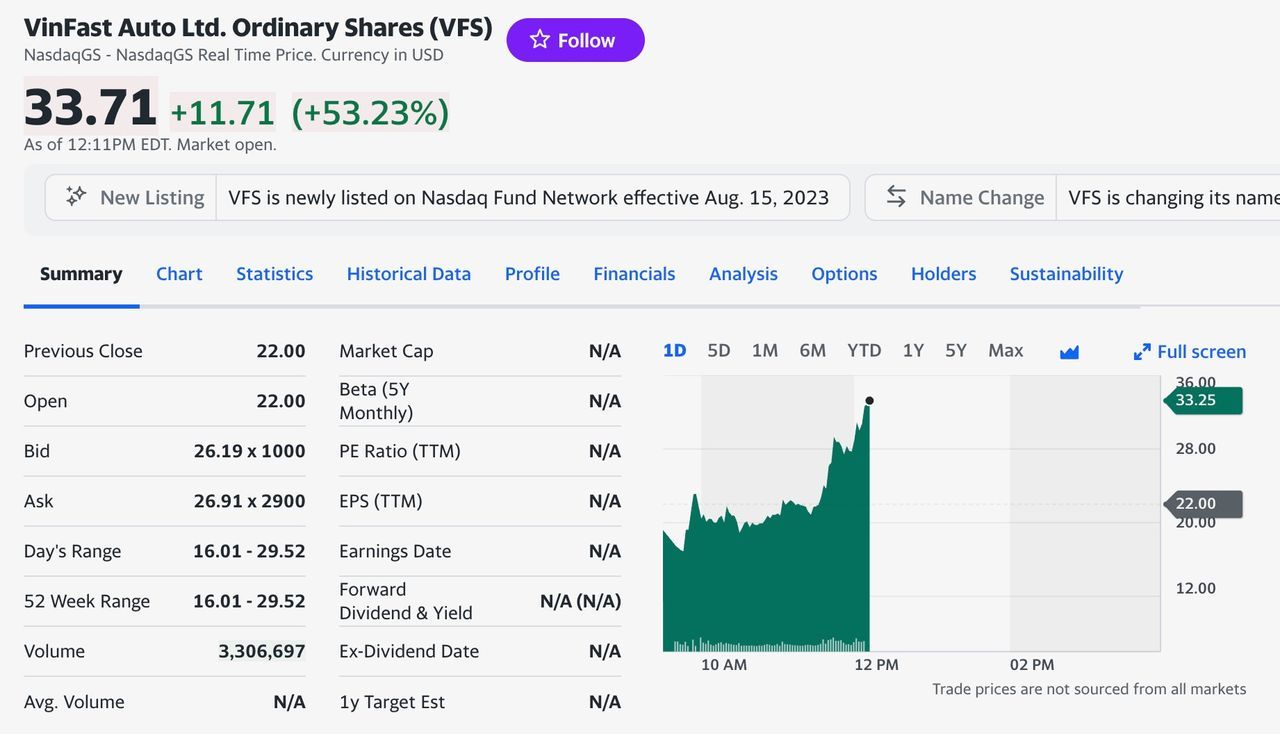Show the Holders tab
Viewport: 1280px width, 734px height.
coord(943,274)
